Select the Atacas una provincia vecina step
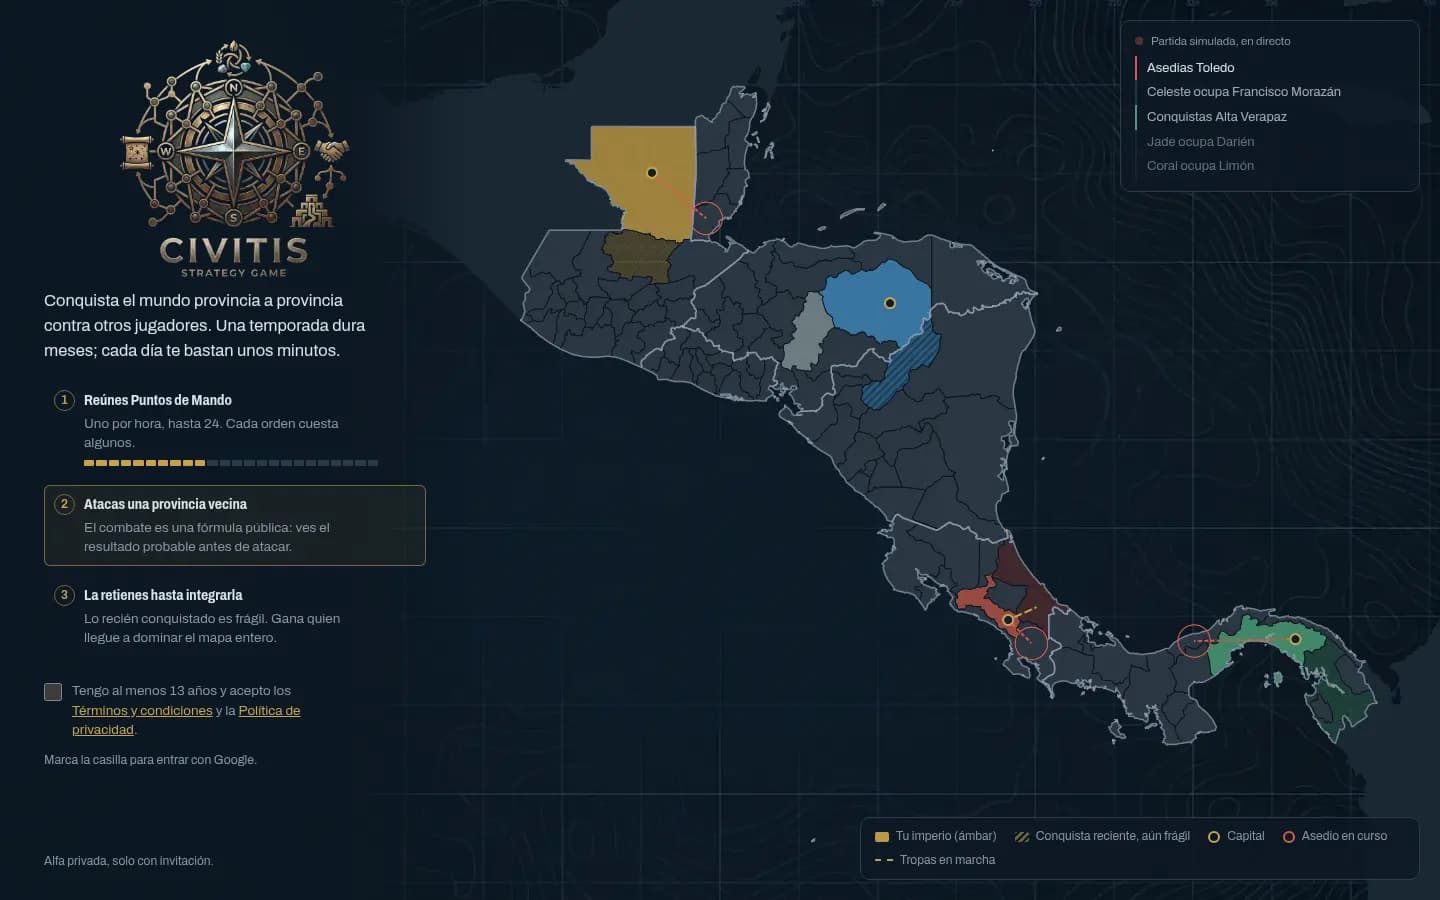This screenshot has width=1440, height=900. [235, 525]
